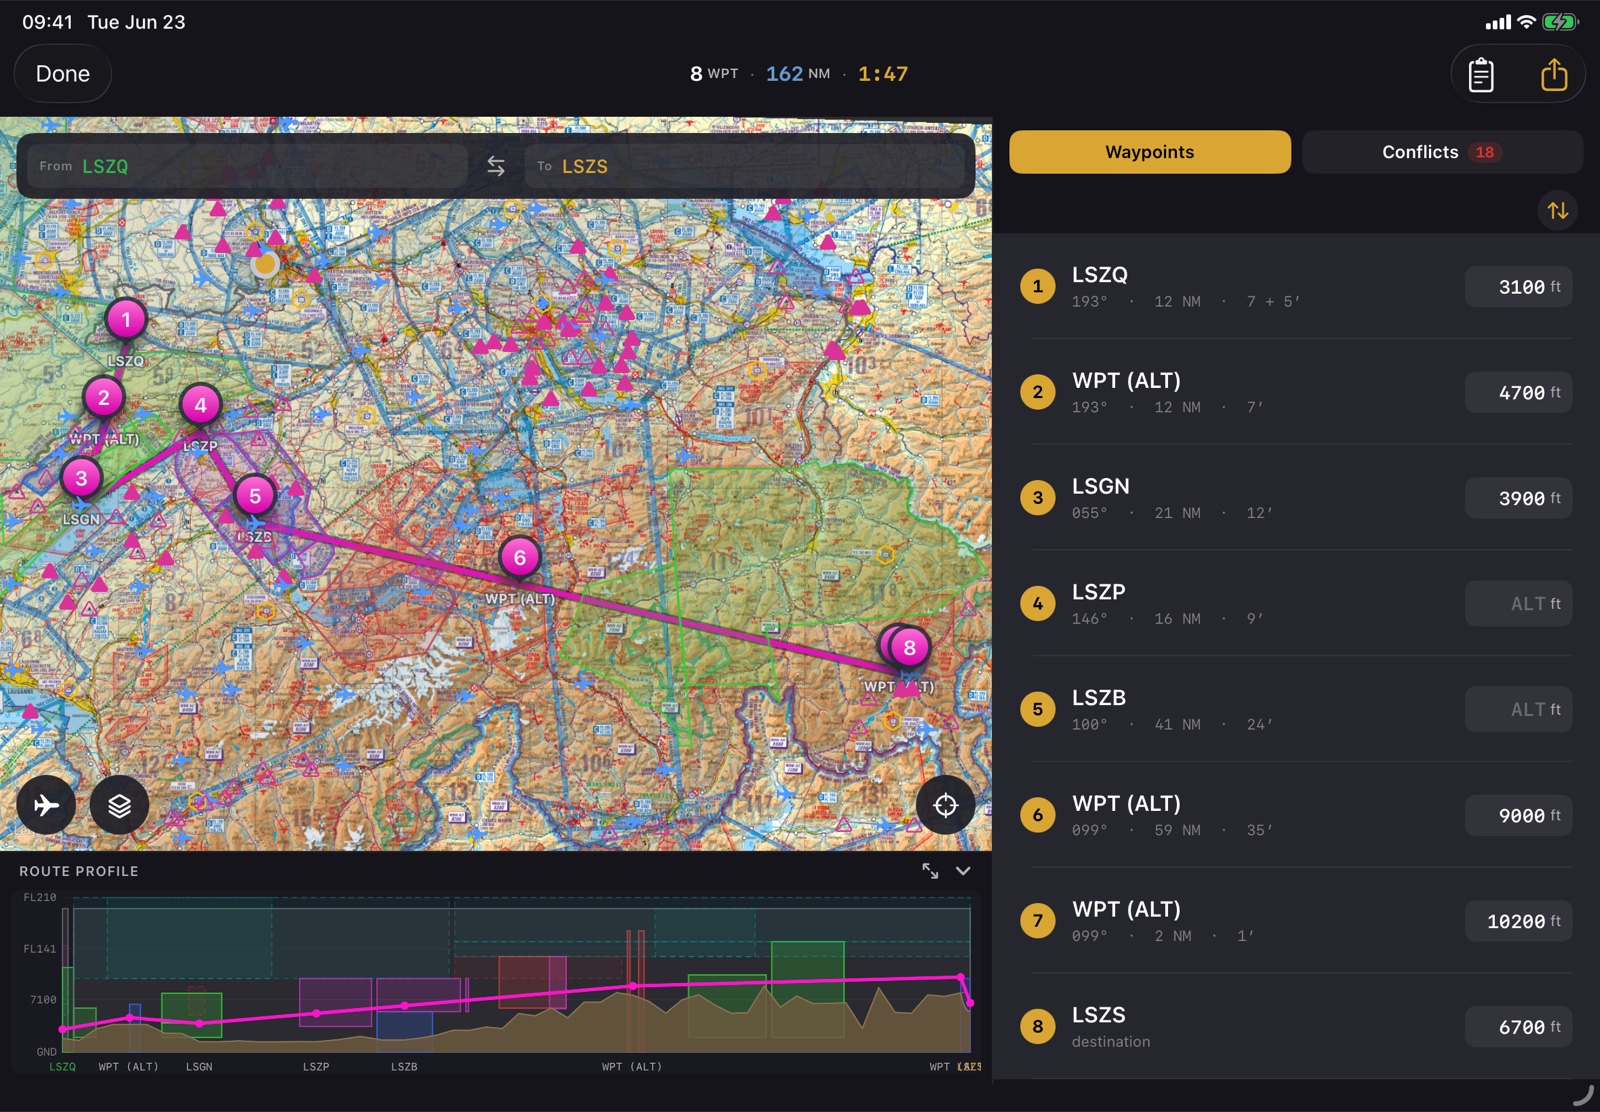
Task: Switch to the Waypoints tab
Action: tap(1150, 152)
